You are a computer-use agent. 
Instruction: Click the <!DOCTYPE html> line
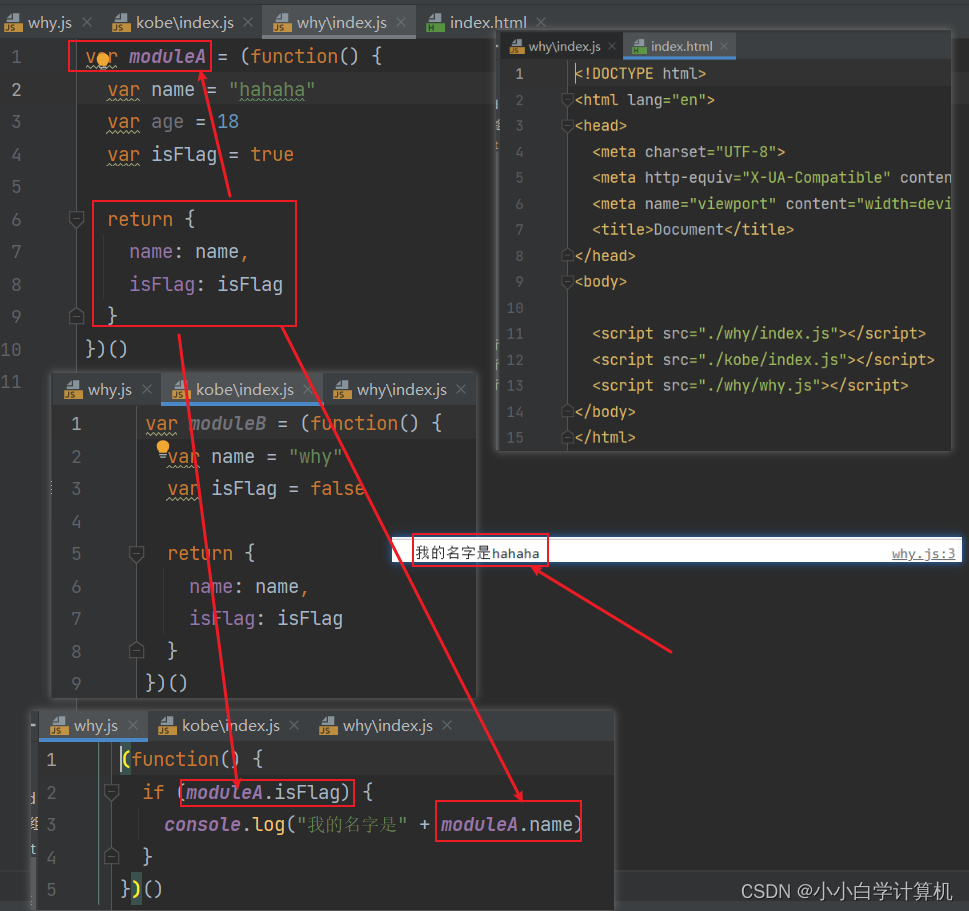coord(640,74)
